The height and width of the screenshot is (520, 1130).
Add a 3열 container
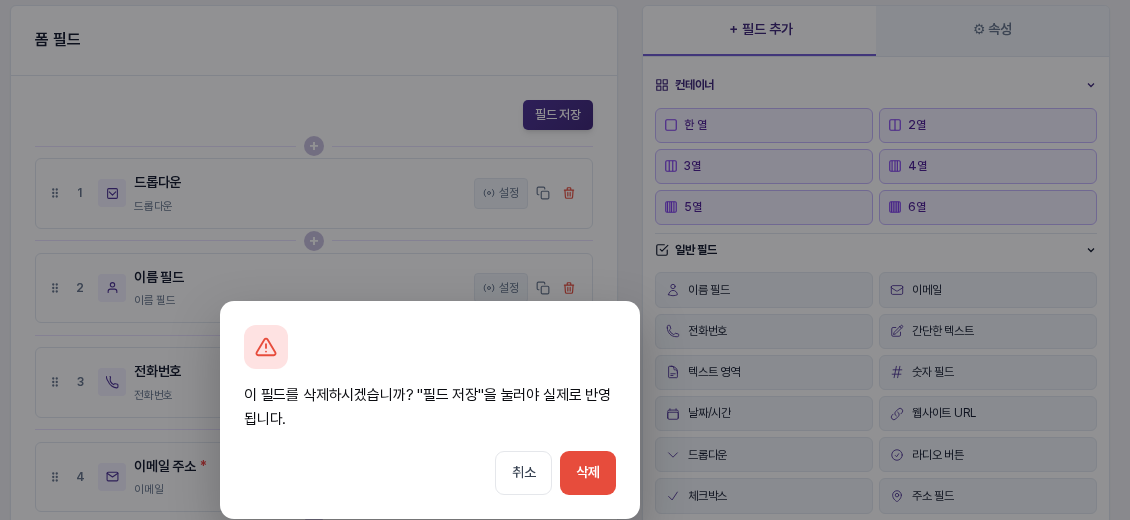point(764,166)
